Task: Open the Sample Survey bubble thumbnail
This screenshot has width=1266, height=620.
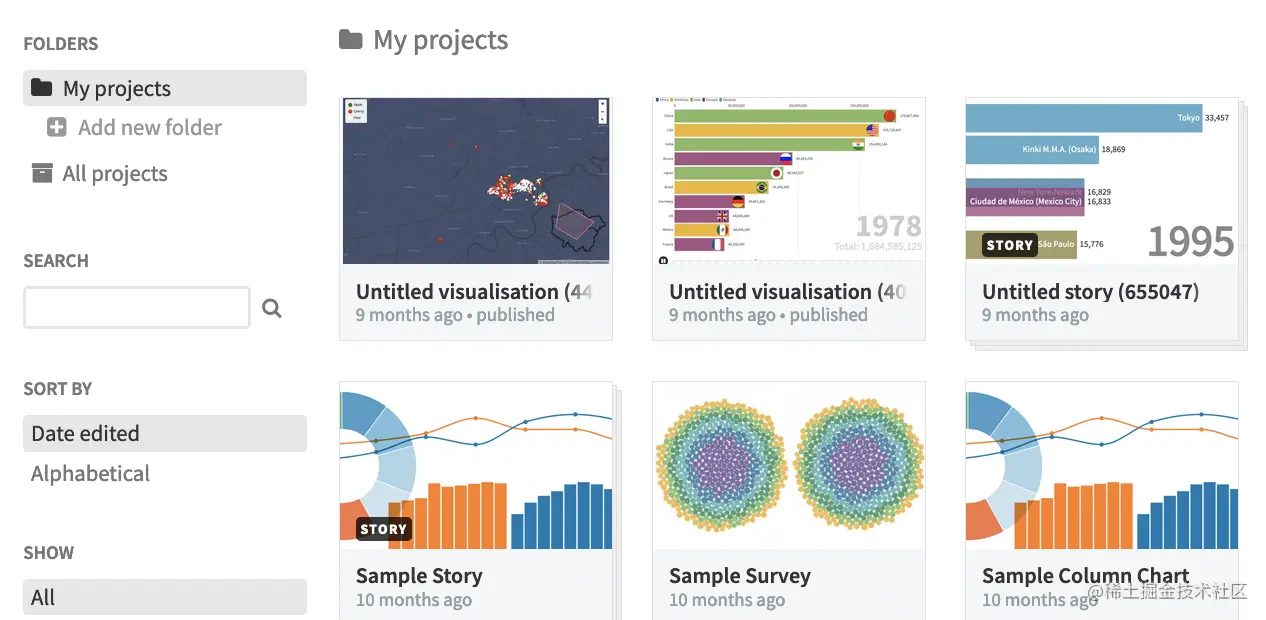Action: pos(788,466)
